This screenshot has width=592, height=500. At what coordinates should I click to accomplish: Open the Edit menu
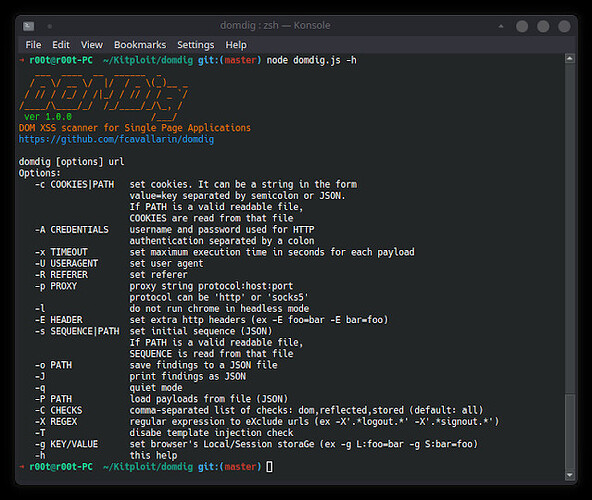(x=61, y=45)
